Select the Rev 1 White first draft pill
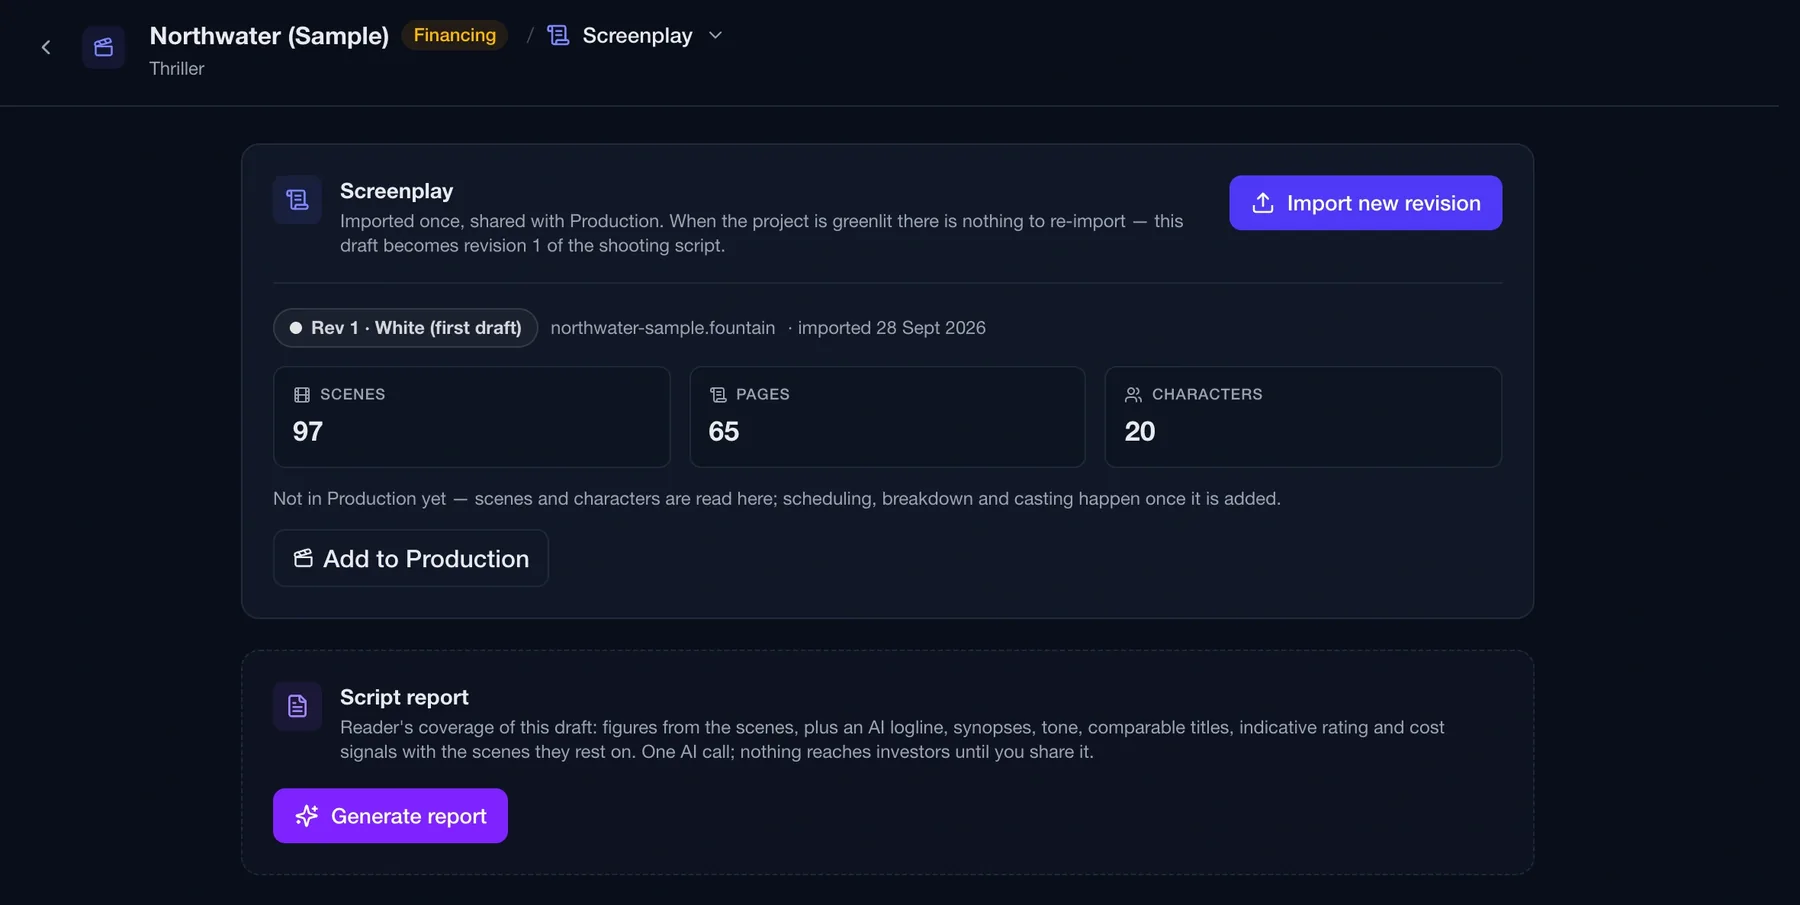Image resolution: width=1800 pixels, height=905 pixels. (405, 328)
